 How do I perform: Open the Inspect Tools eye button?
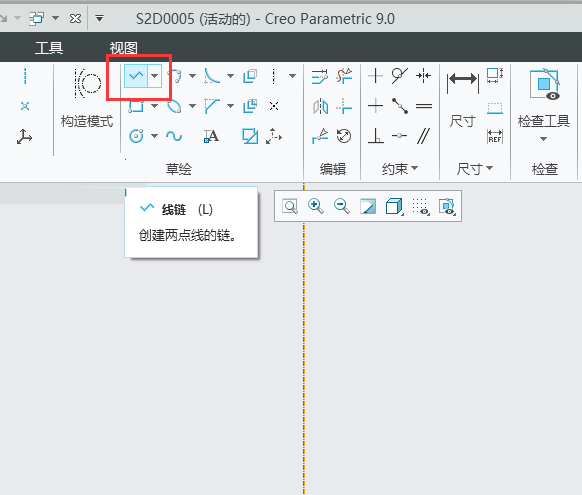(544, 104)
